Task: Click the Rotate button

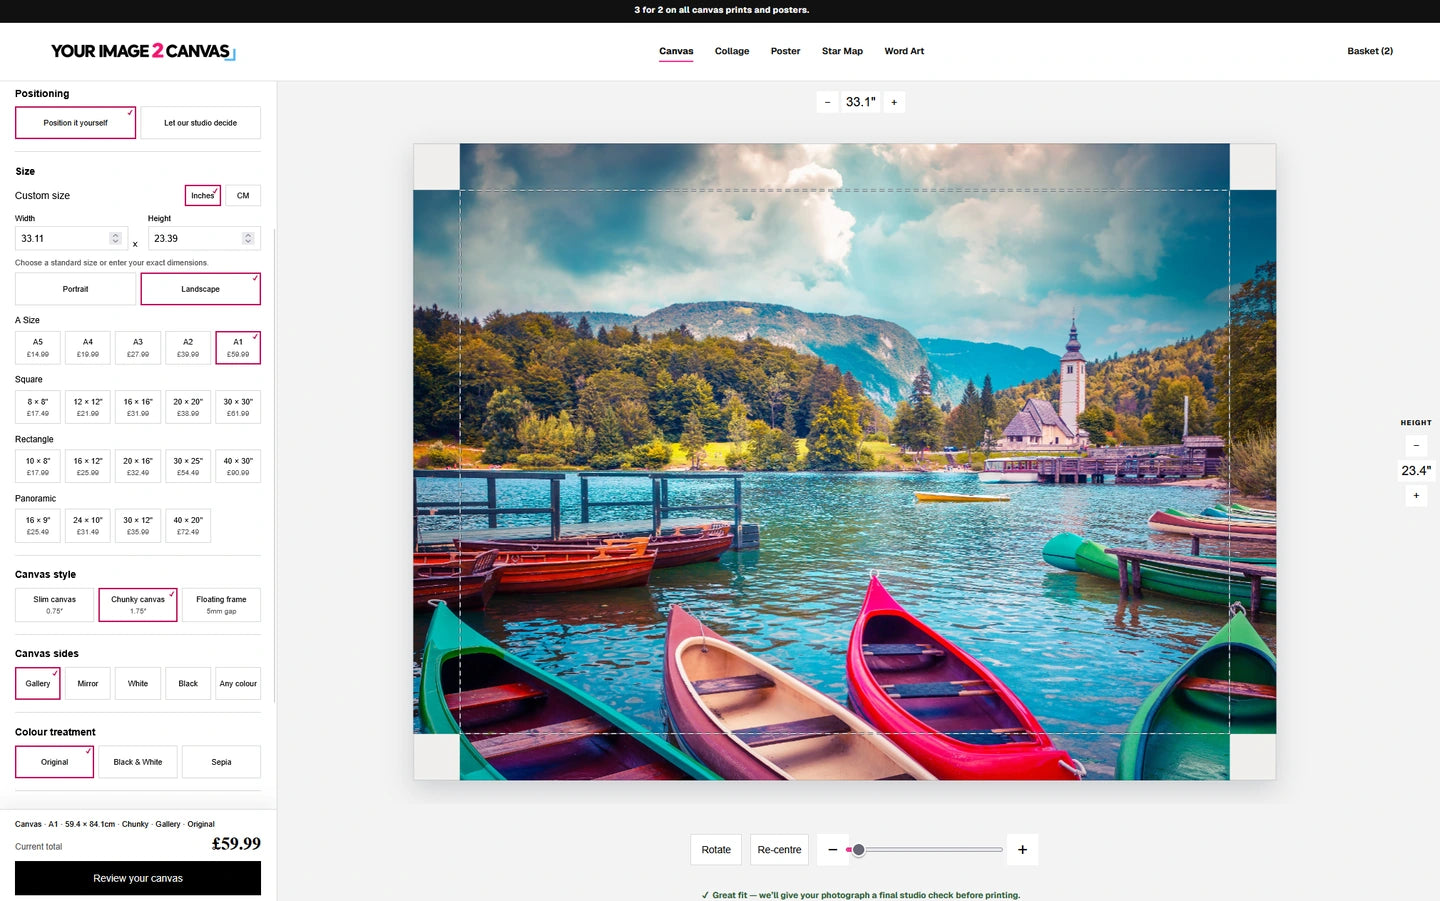Action: tap(716, 850)
